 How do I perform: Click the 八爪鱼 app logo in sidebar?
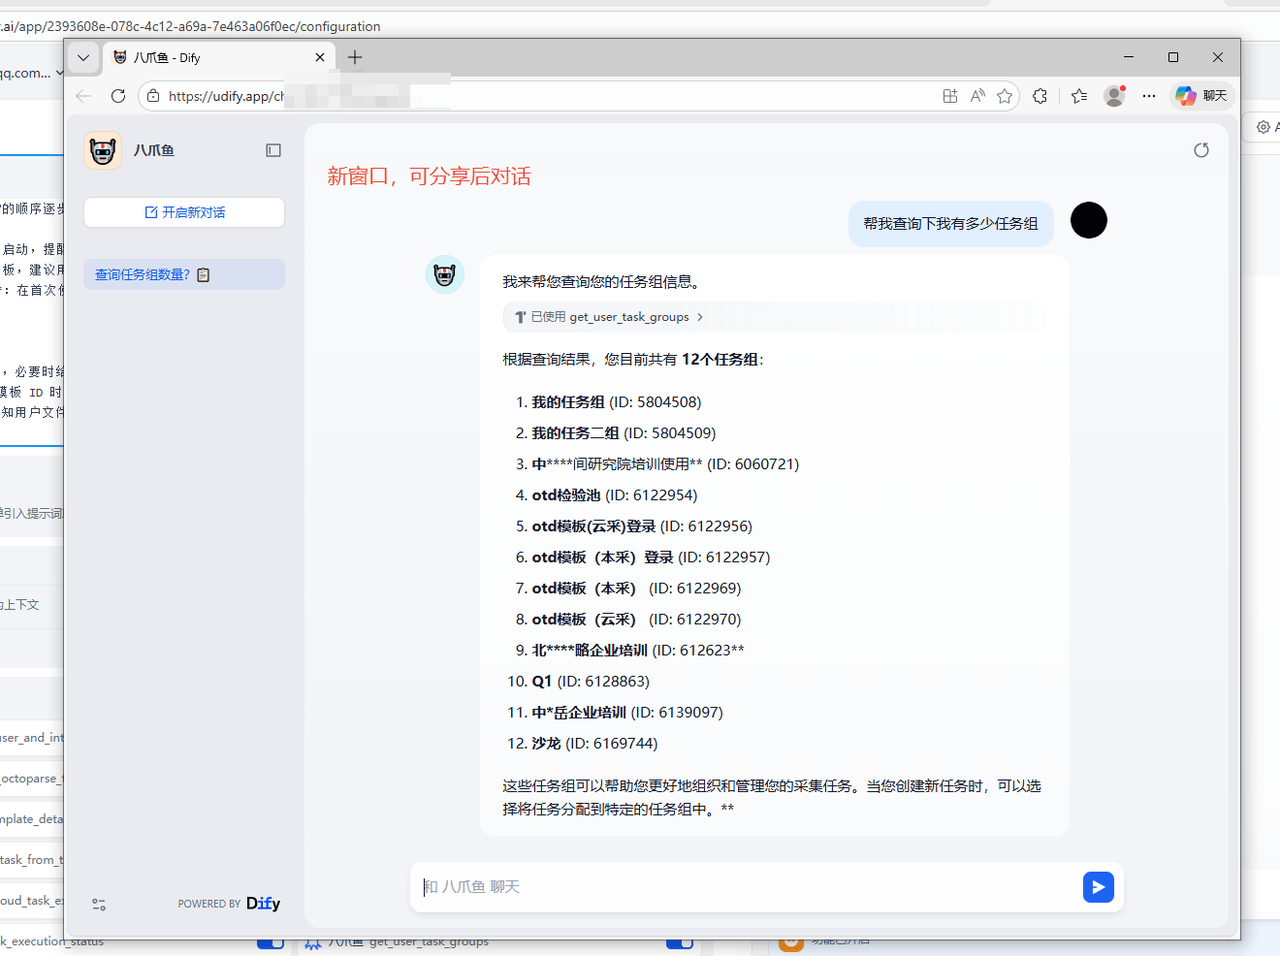point(103,150)
